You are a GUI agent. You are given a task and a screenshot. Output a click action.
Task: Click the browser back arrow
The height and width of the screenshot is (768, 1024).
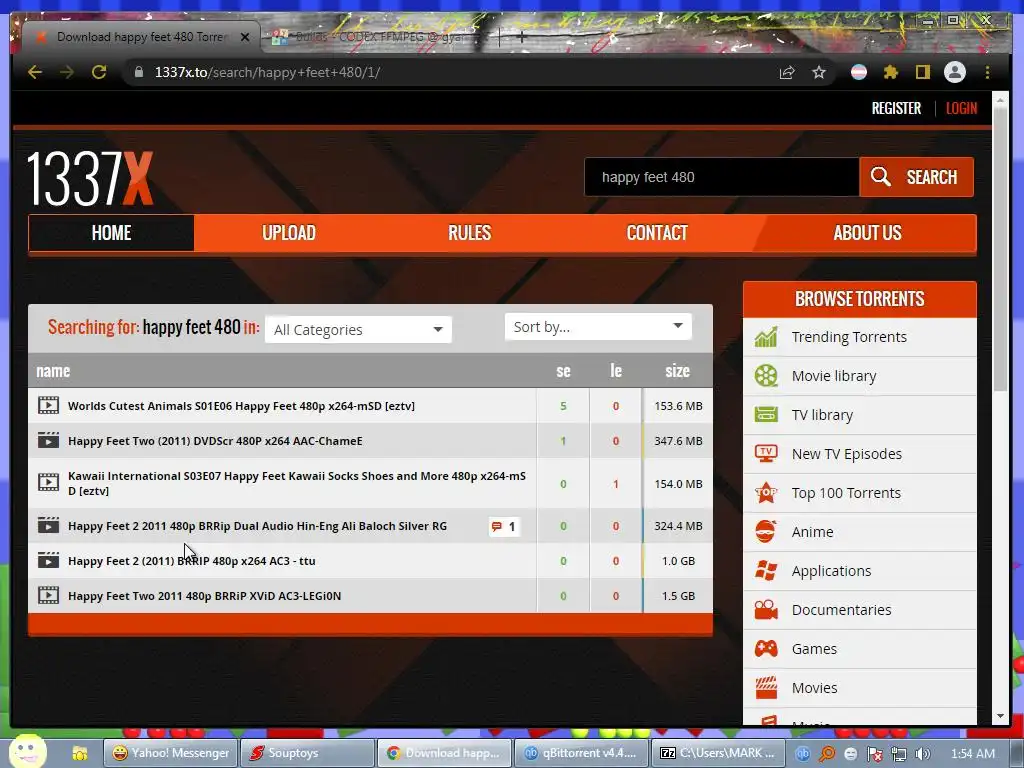tap(35, 72)
